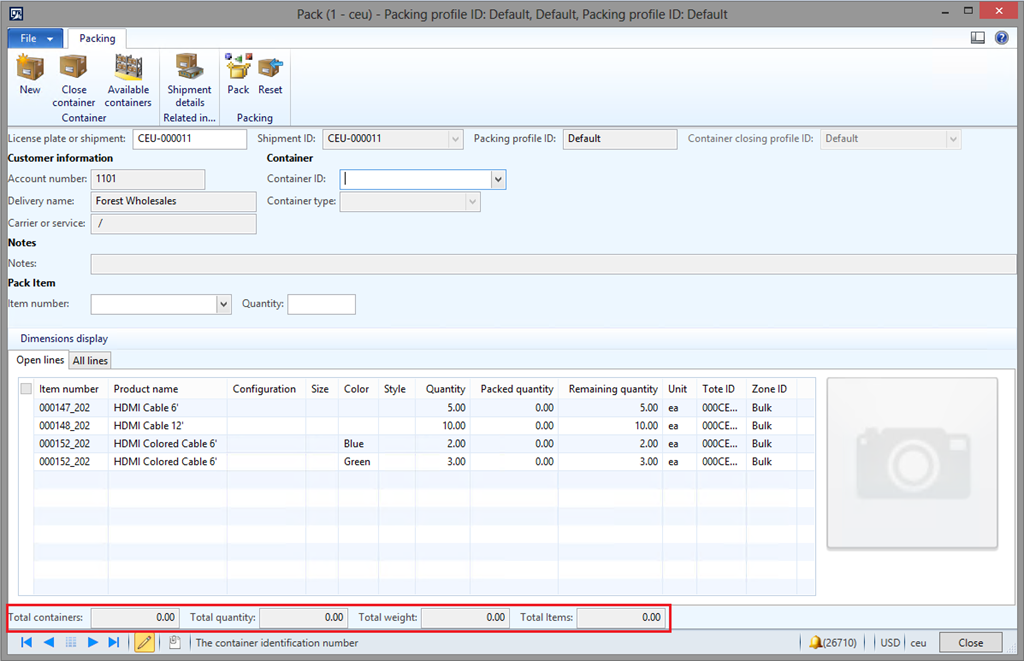The width and height of the screenshot is (1024, 661).
Task: Open the Help question mark icon
Action: (1001, 37)
